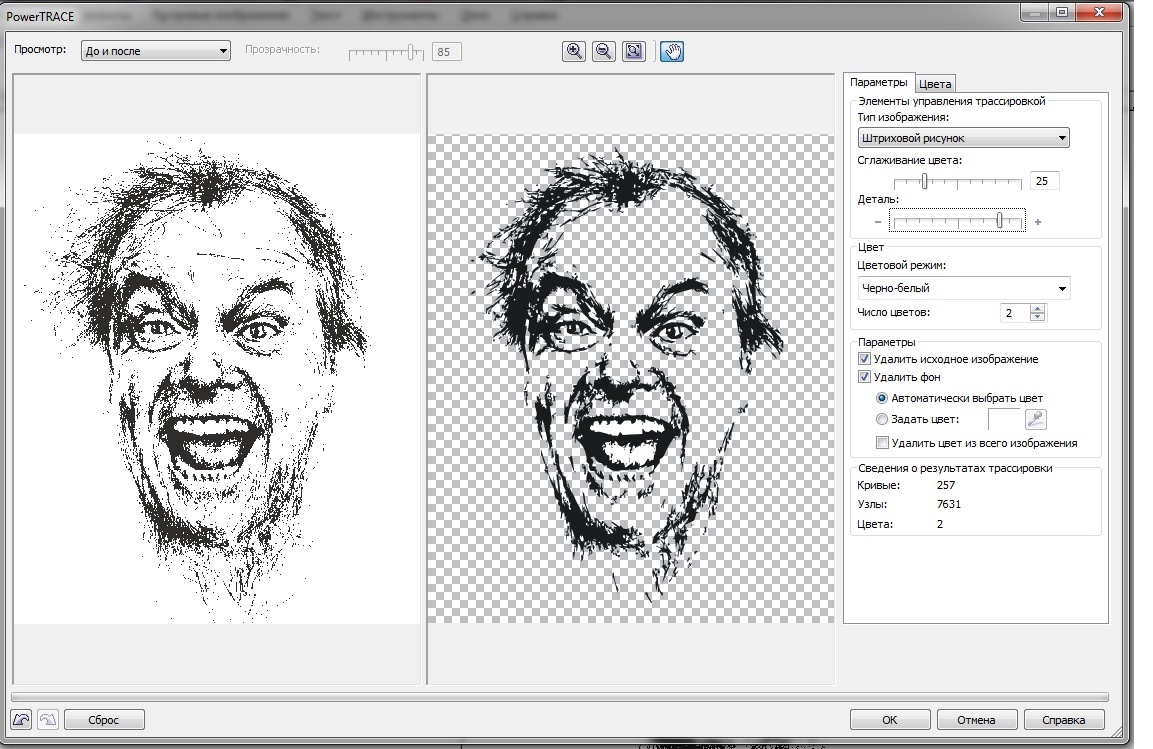This screenshot has width=1153, height=749.
Task: Switch to the Параметры tab
Action: click(879, 82)
